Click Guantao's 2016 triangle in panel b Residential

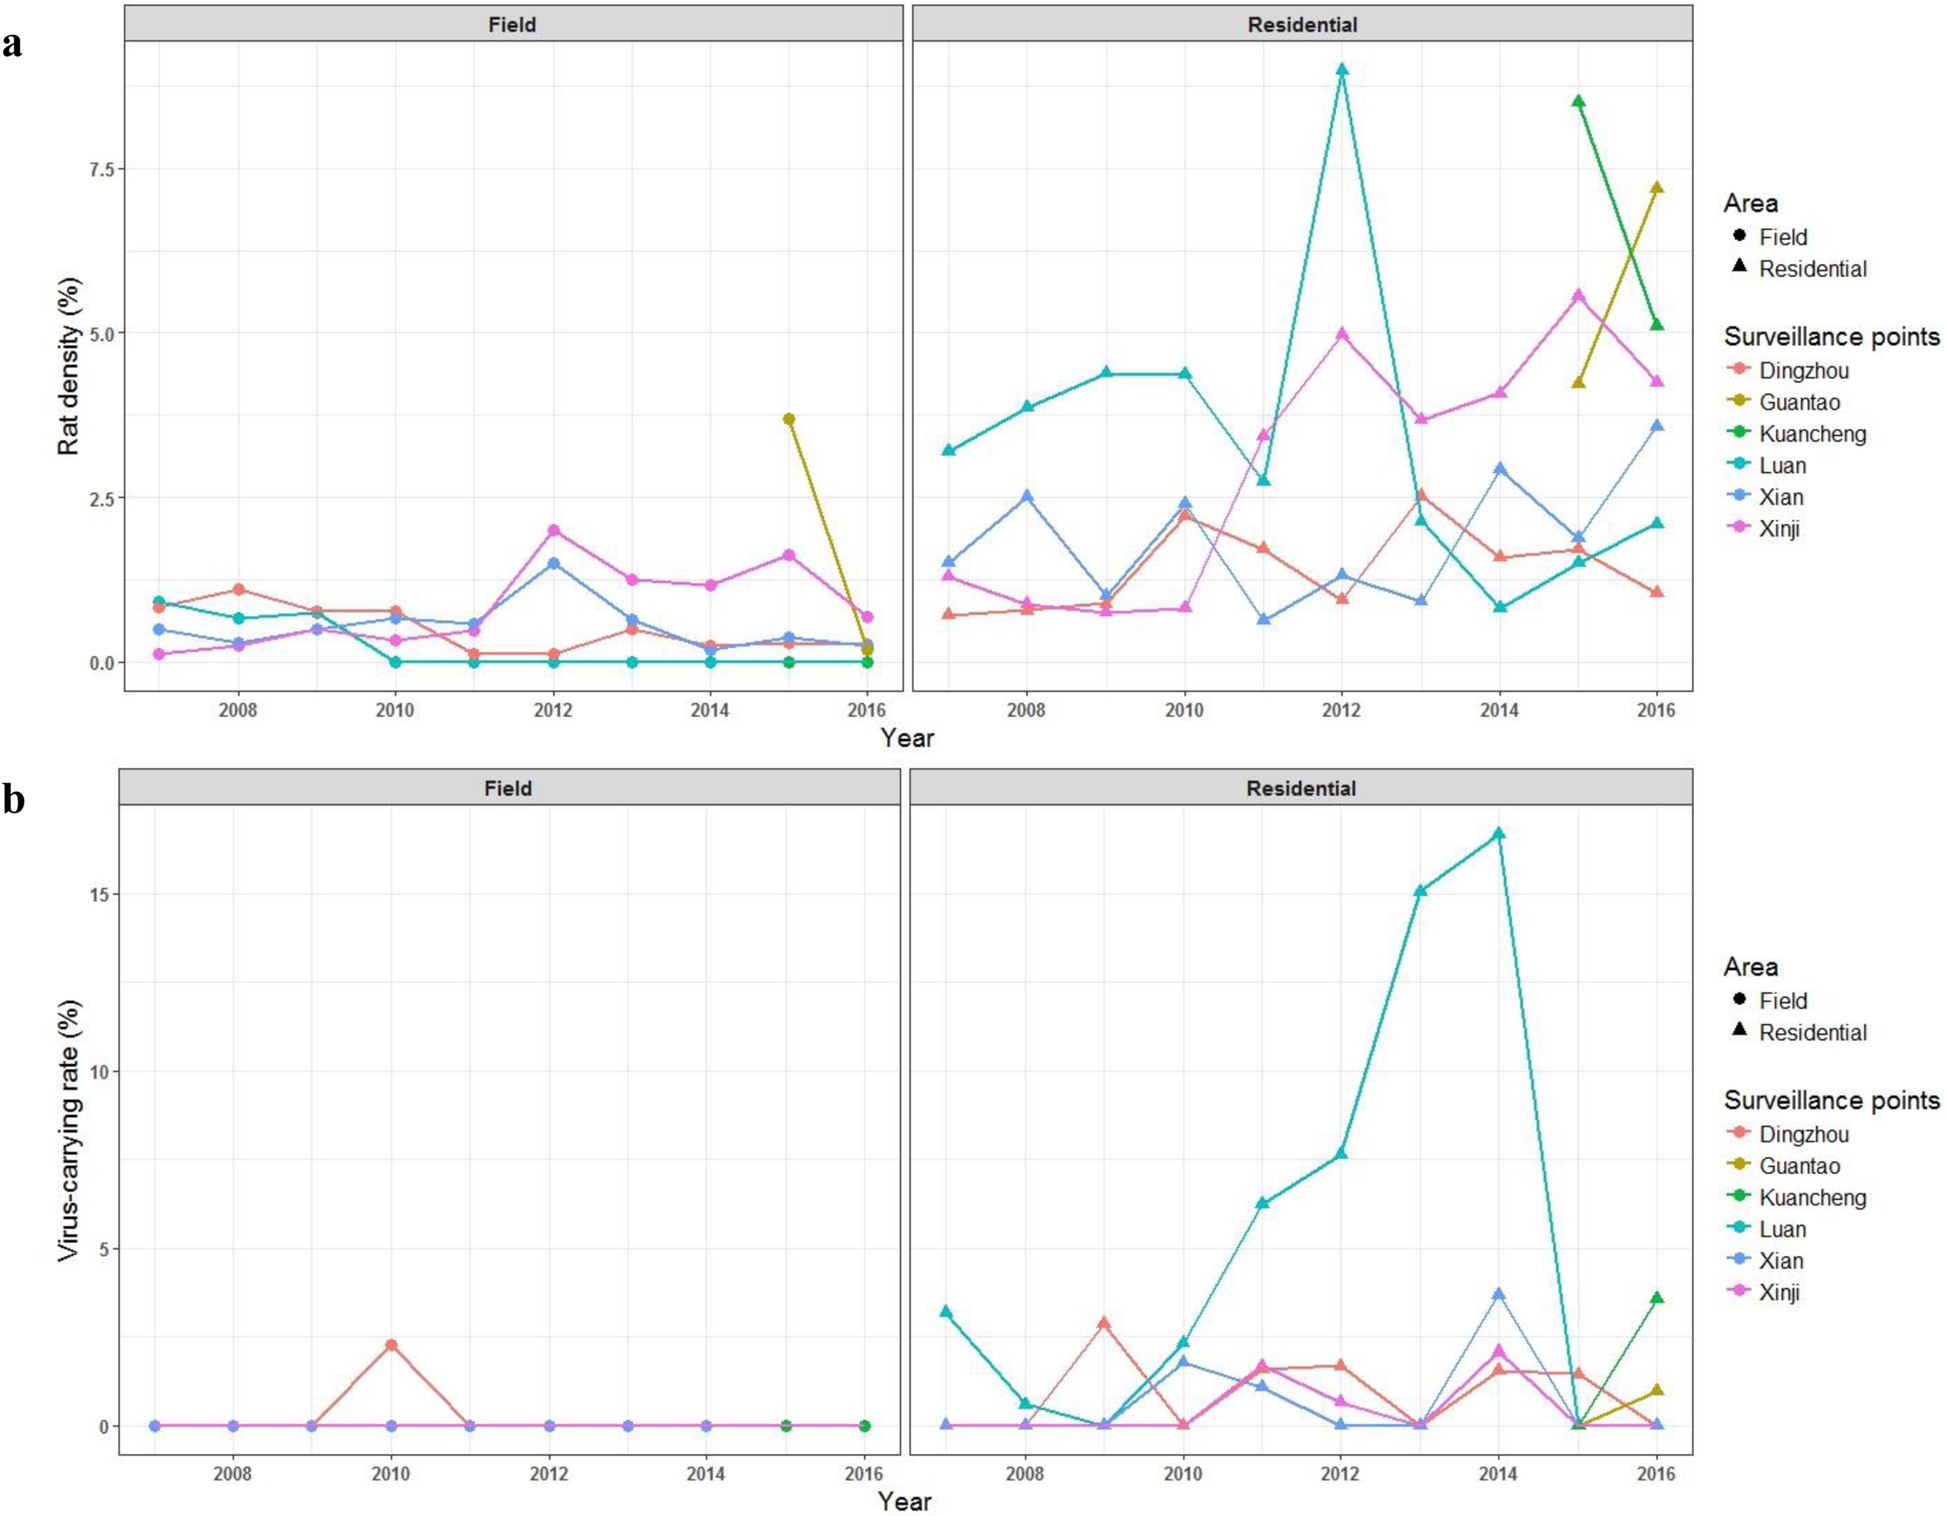(1657, 1390)
